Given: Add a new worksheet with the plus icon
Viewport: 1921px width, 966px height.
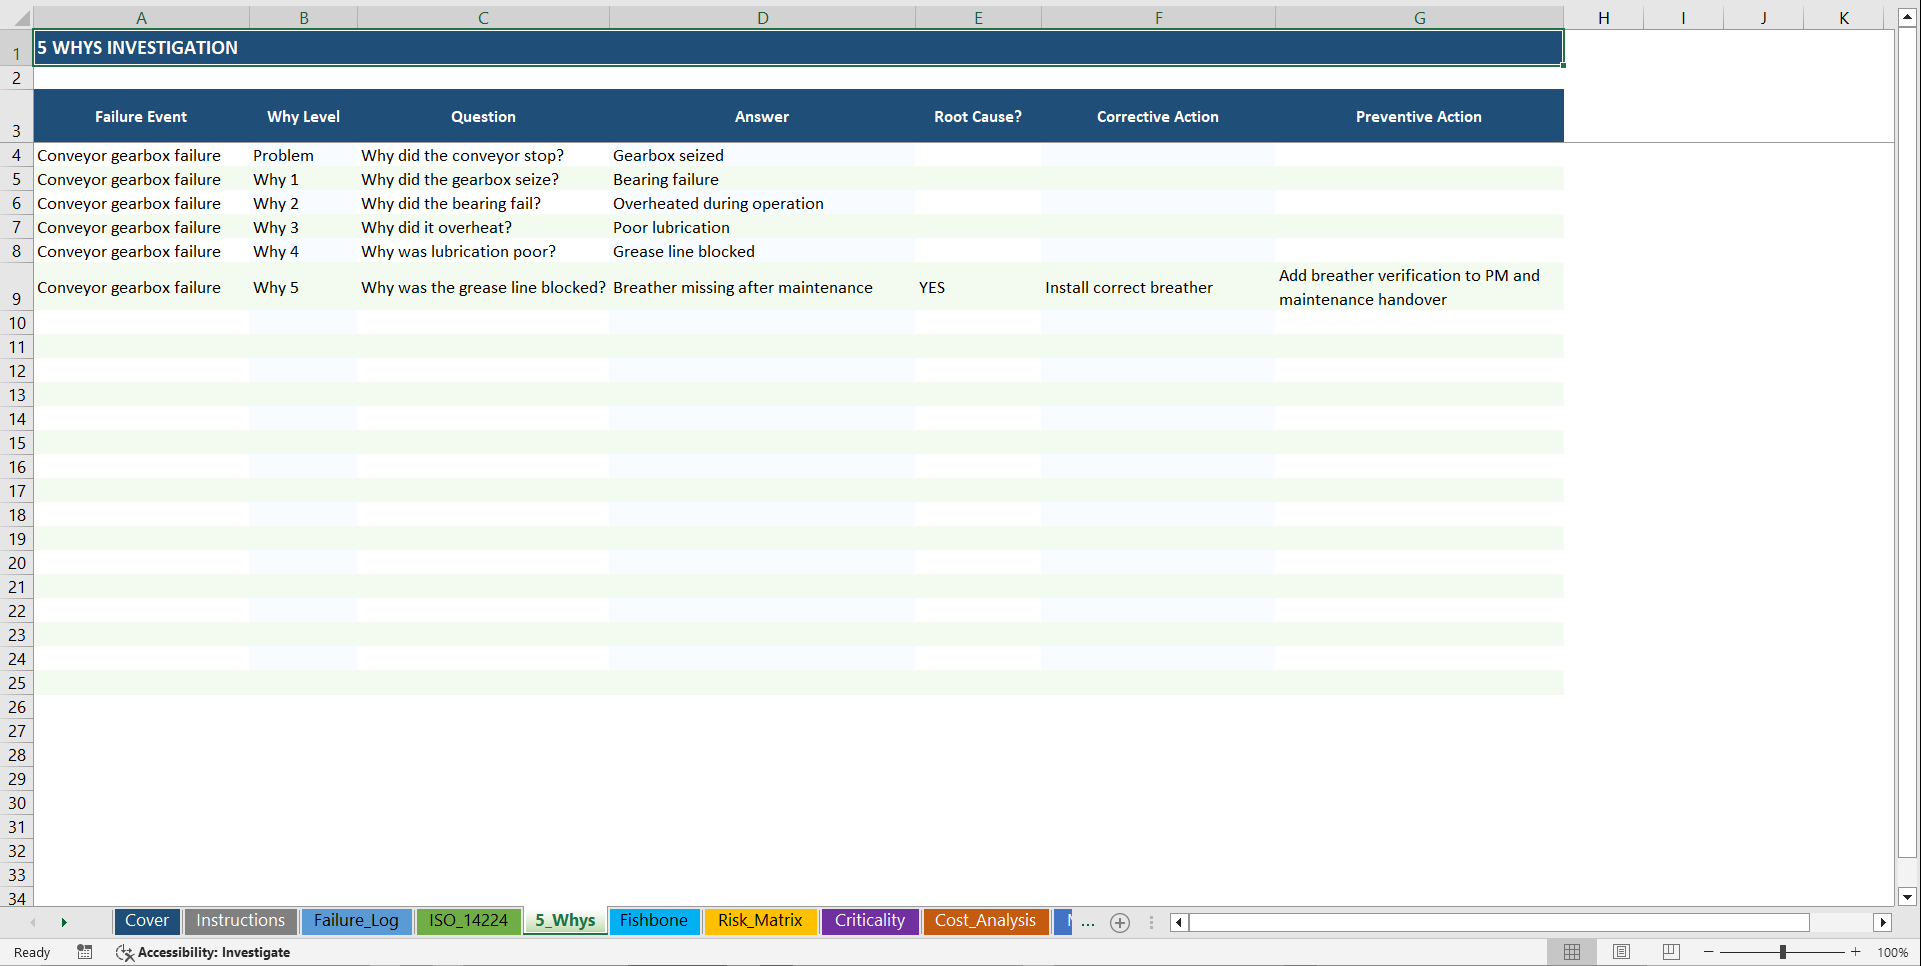Looking at the screenshot, I should pos(1120,922).
